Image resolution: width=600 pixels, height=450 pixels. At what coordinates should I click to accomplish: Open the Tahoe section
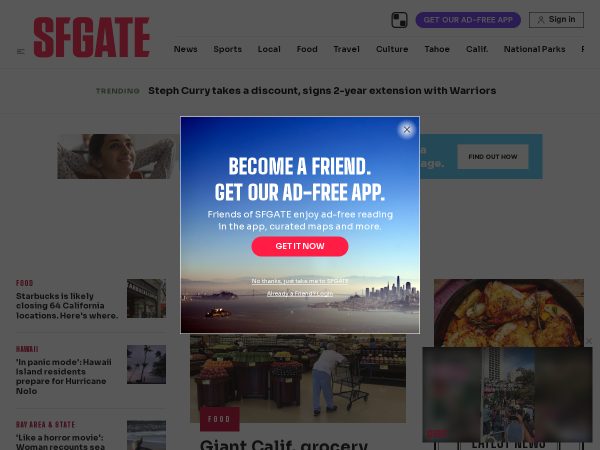(437, 49)
